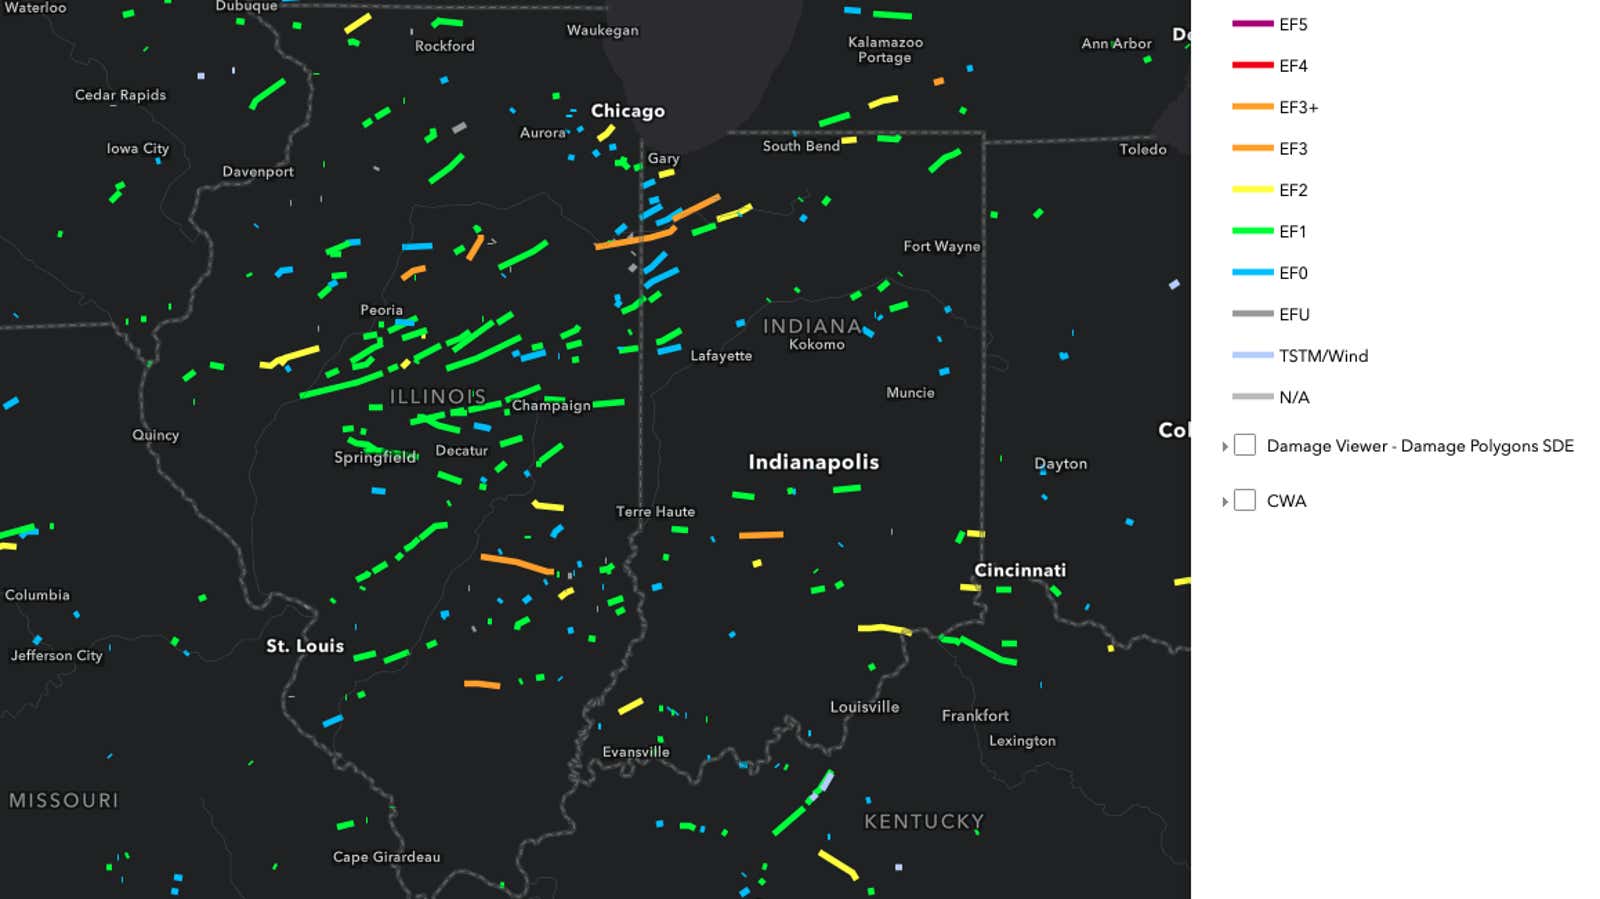Screen dimensions: 1600x899
Task: Click the ILLINOIS state label
Action: tap(438, 397)
